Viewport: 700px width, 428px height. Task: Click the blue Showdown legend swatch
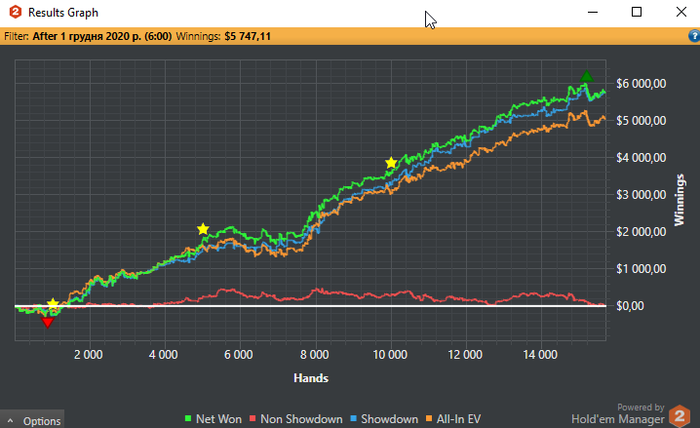(353, 419)
